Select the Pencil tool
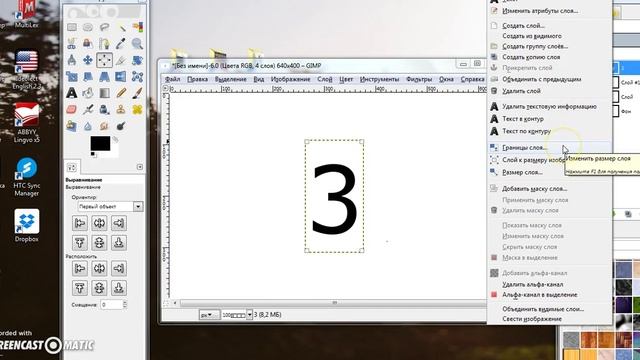The height and width of the screenshot is (360, 640). 121,93
